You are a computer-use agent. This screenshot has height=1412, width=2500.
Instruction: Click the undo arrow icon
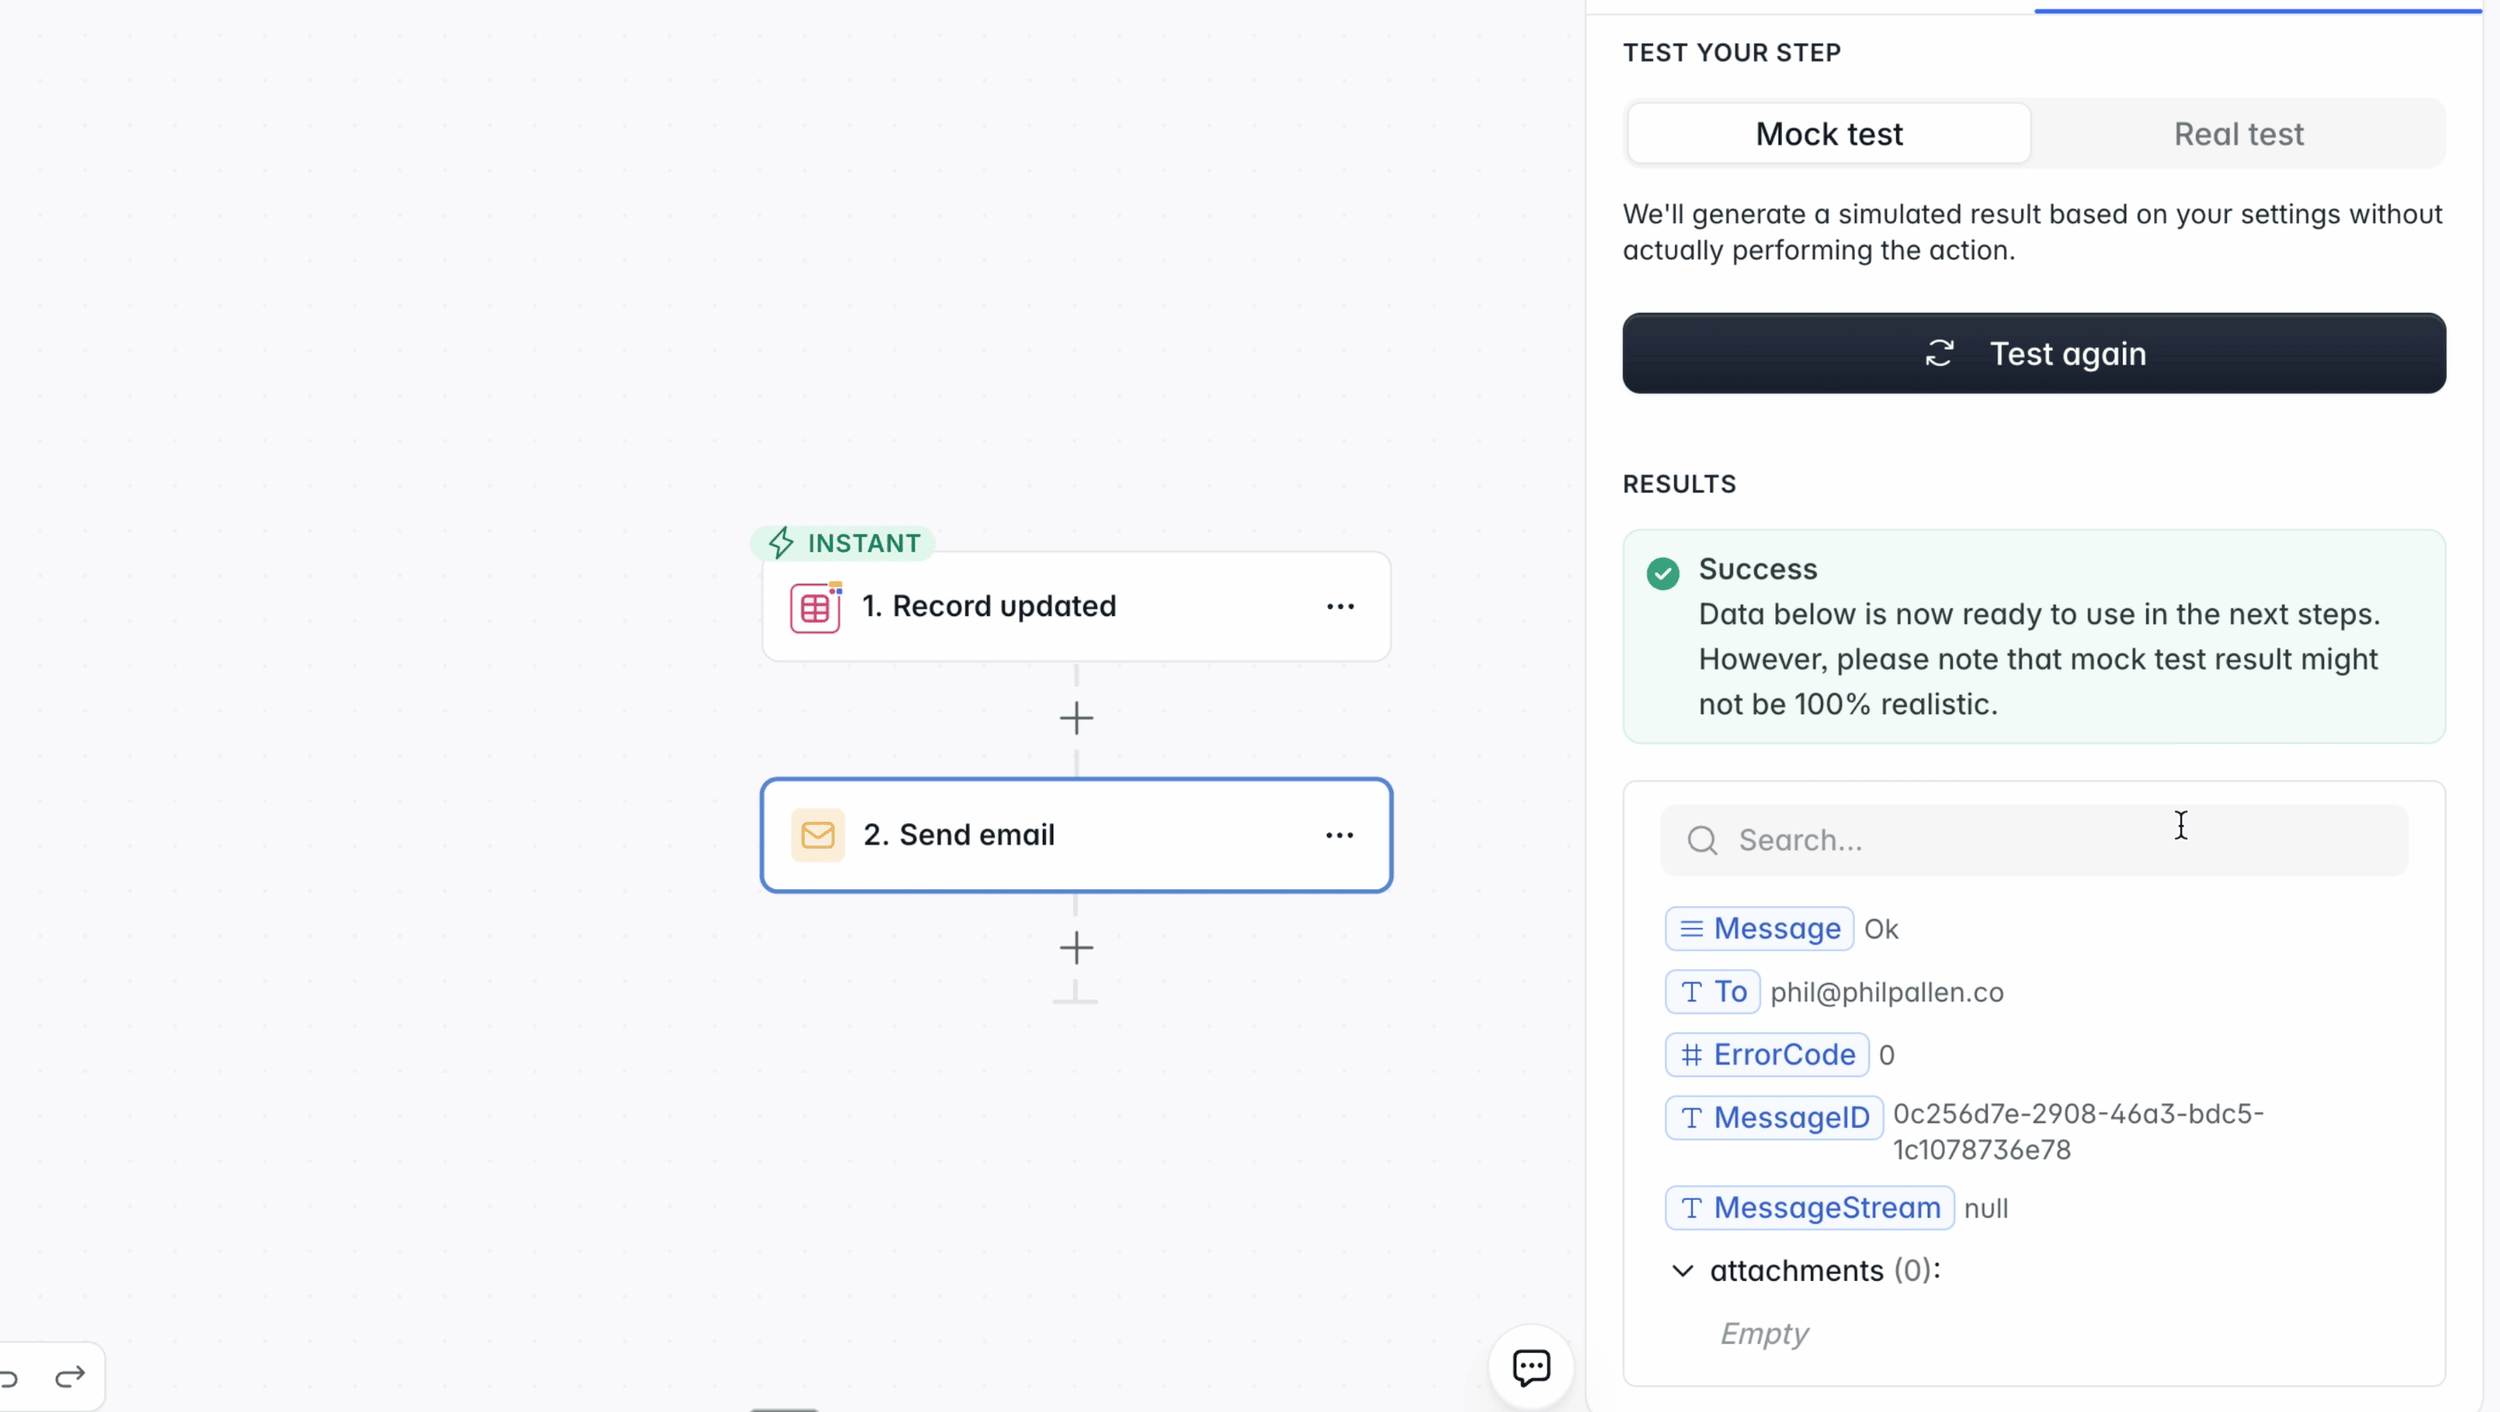(x=9, y=1378)
